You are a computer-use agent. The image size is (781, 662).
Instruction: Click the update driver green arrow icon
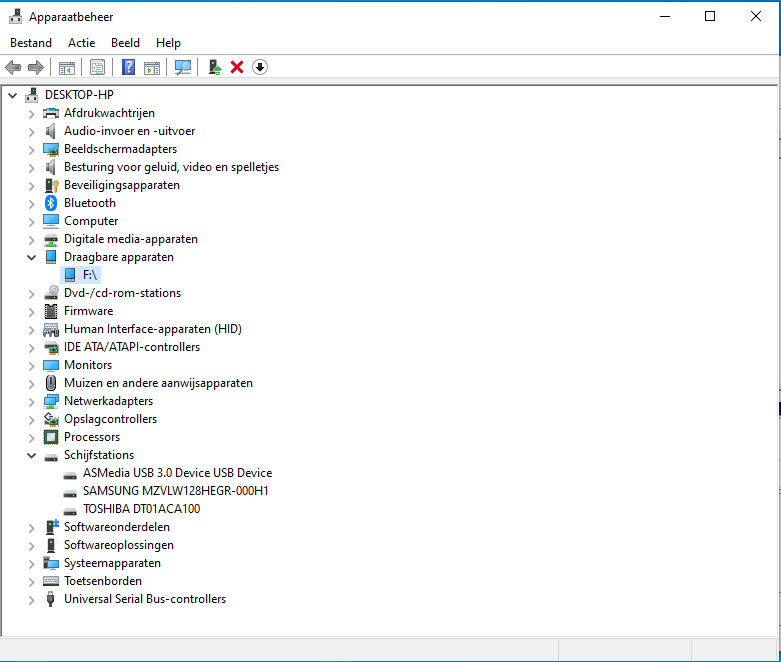click(x=214, y=67)
